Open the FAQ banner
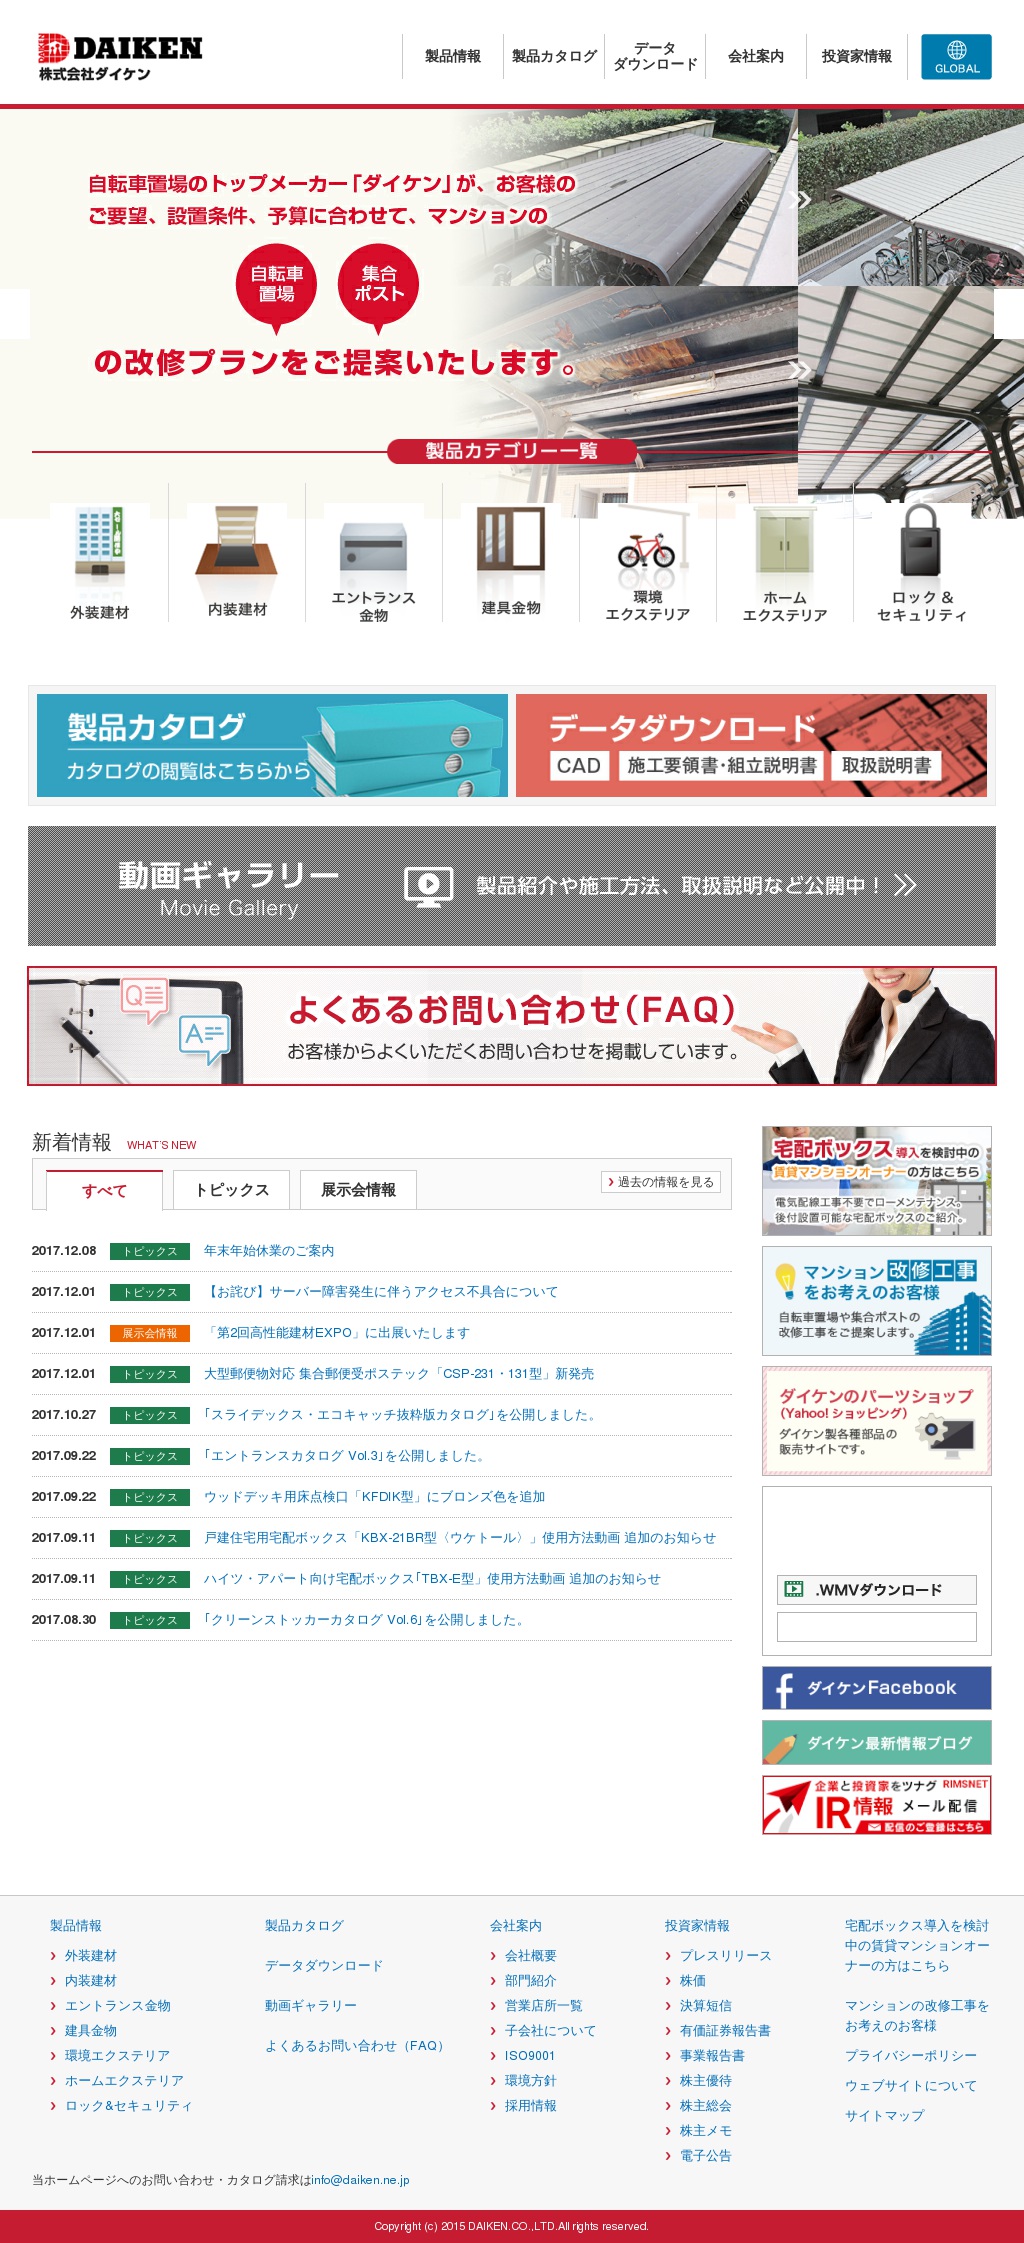The image size is (1024, 2243). click(x=512, y=1026)
